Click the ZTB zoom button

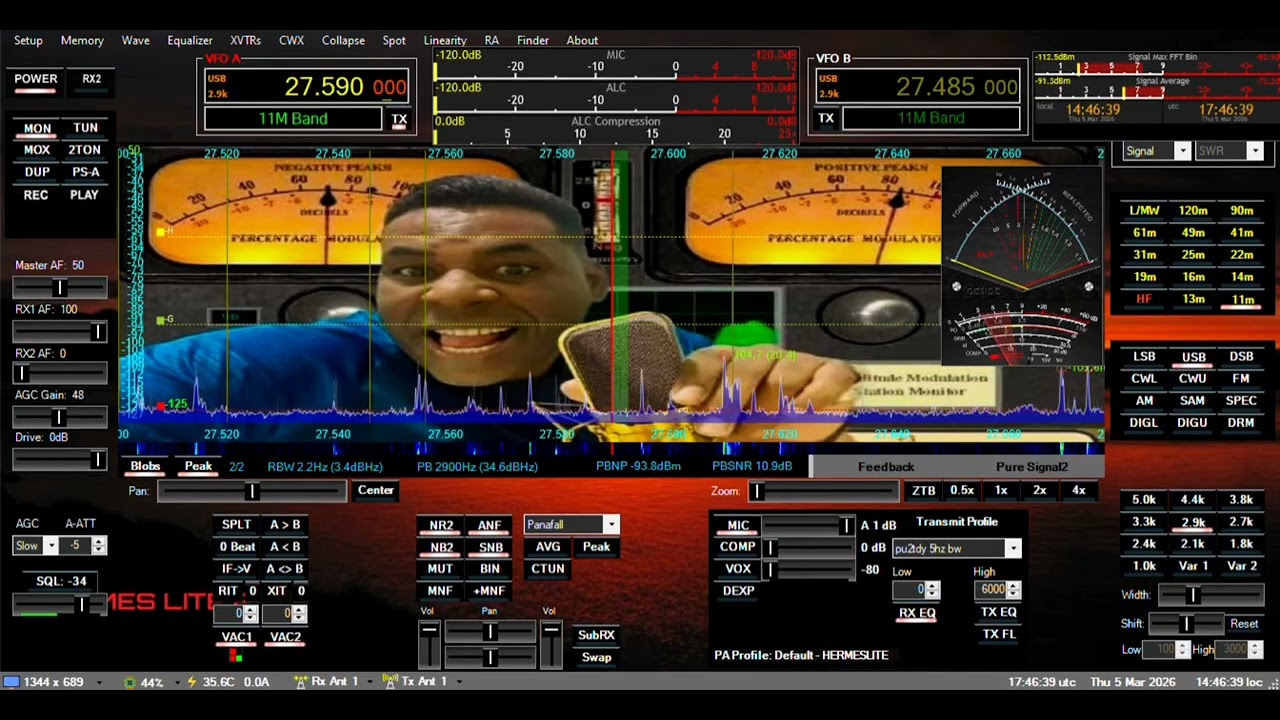pos(923,491)
